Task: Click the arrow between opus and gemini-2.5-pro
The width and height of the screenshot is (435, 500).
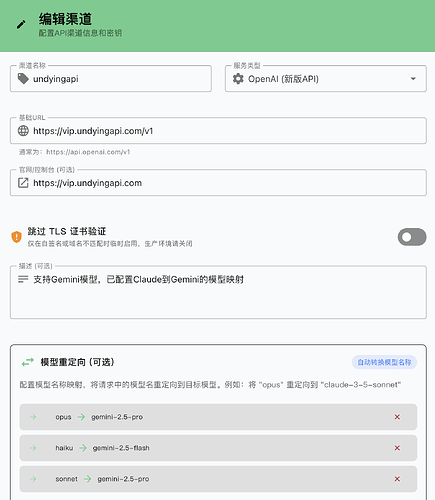Action: click(x=81, y=417)
